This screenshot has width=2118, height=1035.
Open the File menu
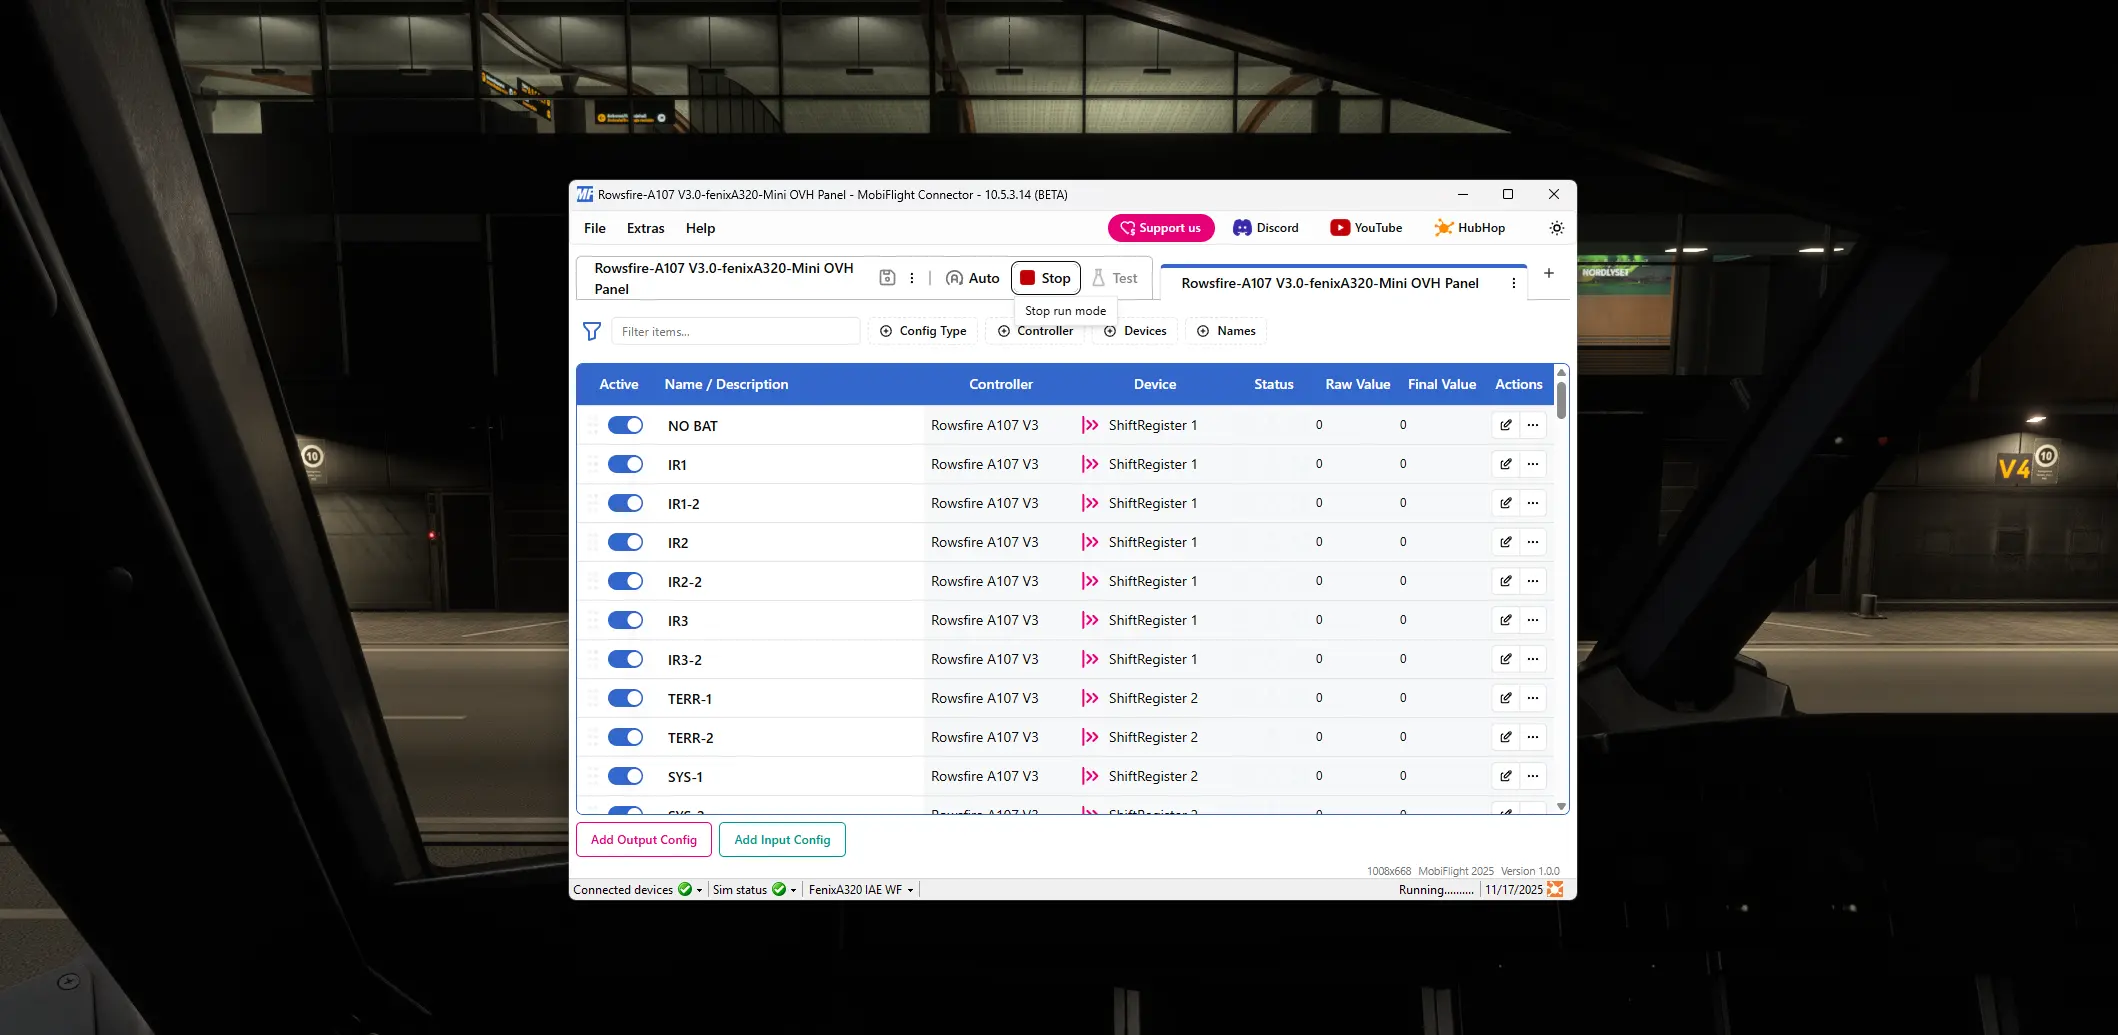[x=594, y=228]
